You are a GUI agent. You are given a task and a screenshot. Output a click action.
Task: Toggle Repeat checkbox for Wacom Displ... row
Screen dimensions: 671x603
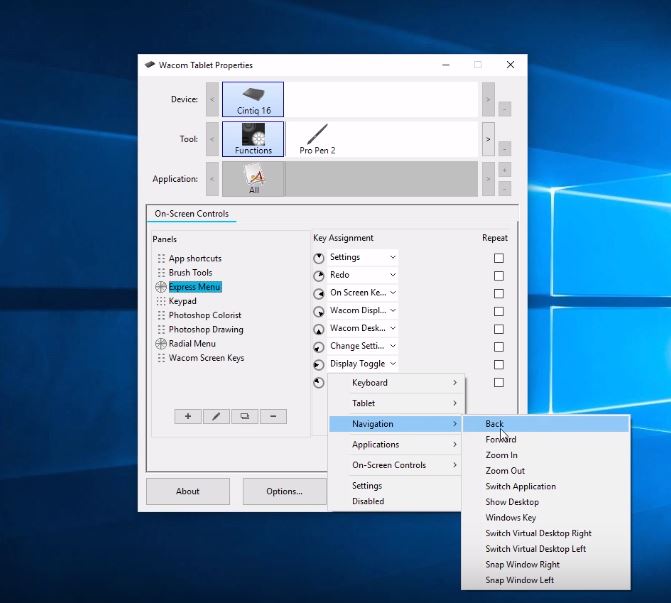coord(499,312)
